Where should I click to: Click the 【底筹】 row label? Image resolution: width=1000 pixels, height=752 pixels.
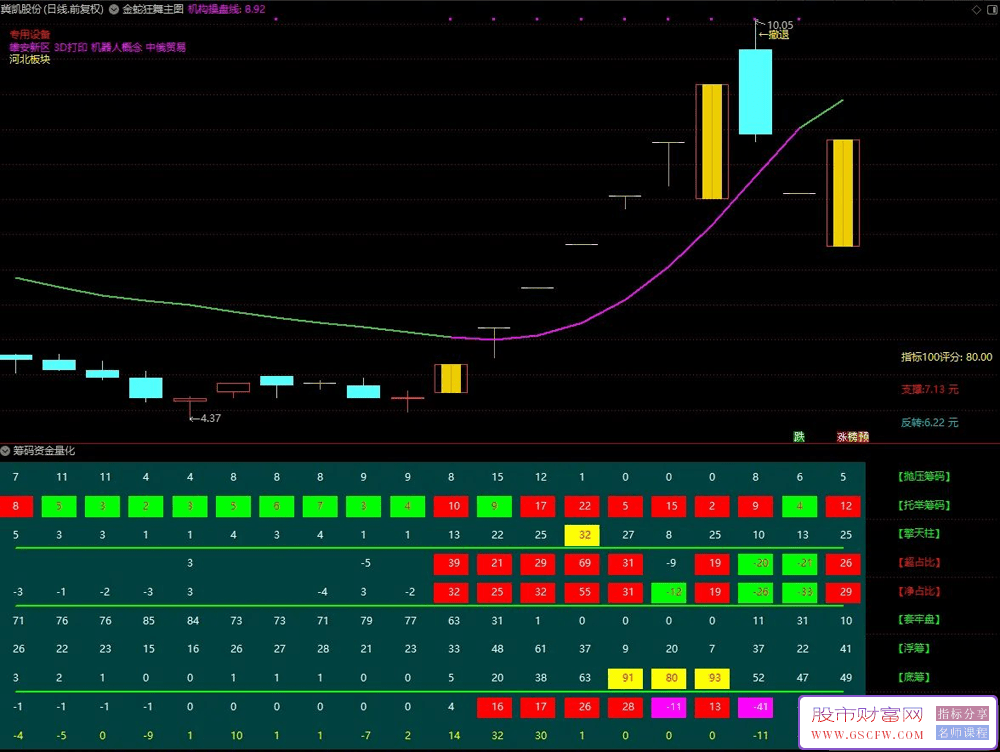tap(914, 677)
